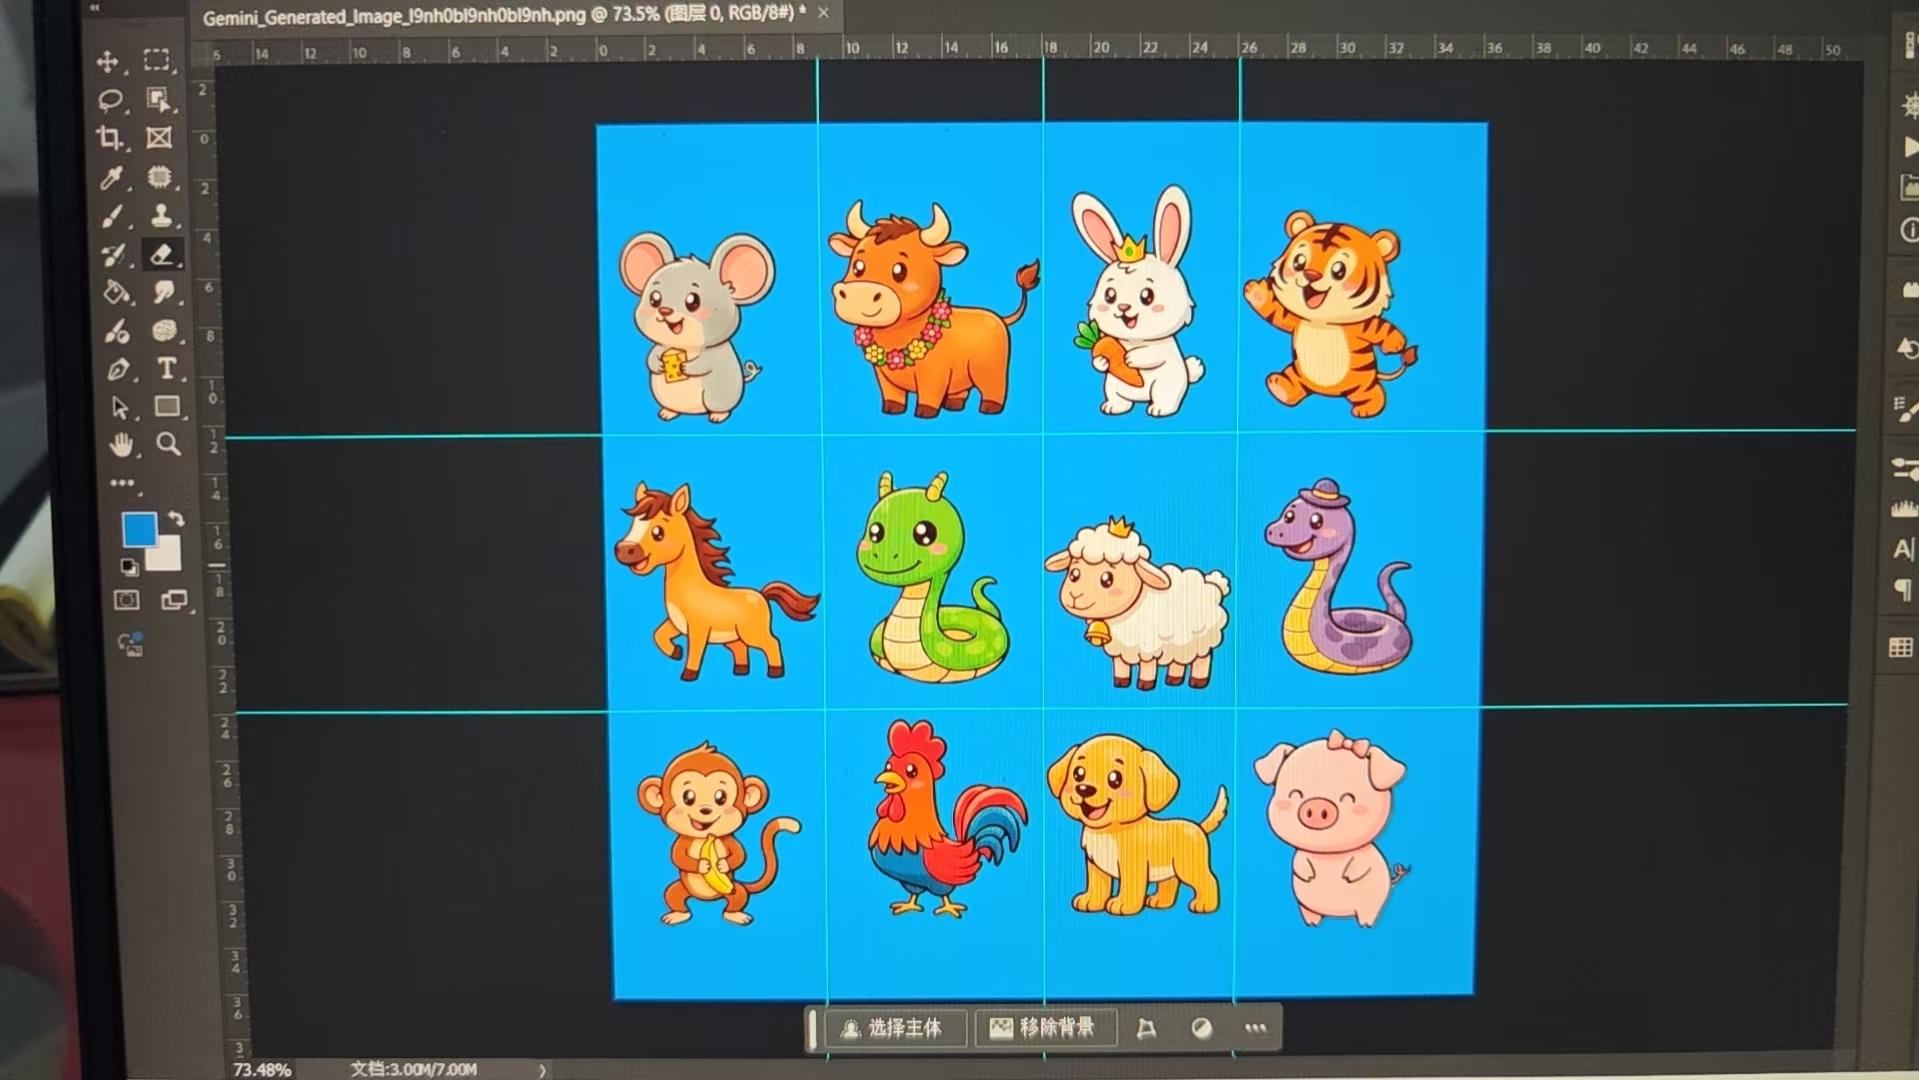Screen dimensions: 1919x1080
Task: Pick the Hand tool
Action: 121,445
